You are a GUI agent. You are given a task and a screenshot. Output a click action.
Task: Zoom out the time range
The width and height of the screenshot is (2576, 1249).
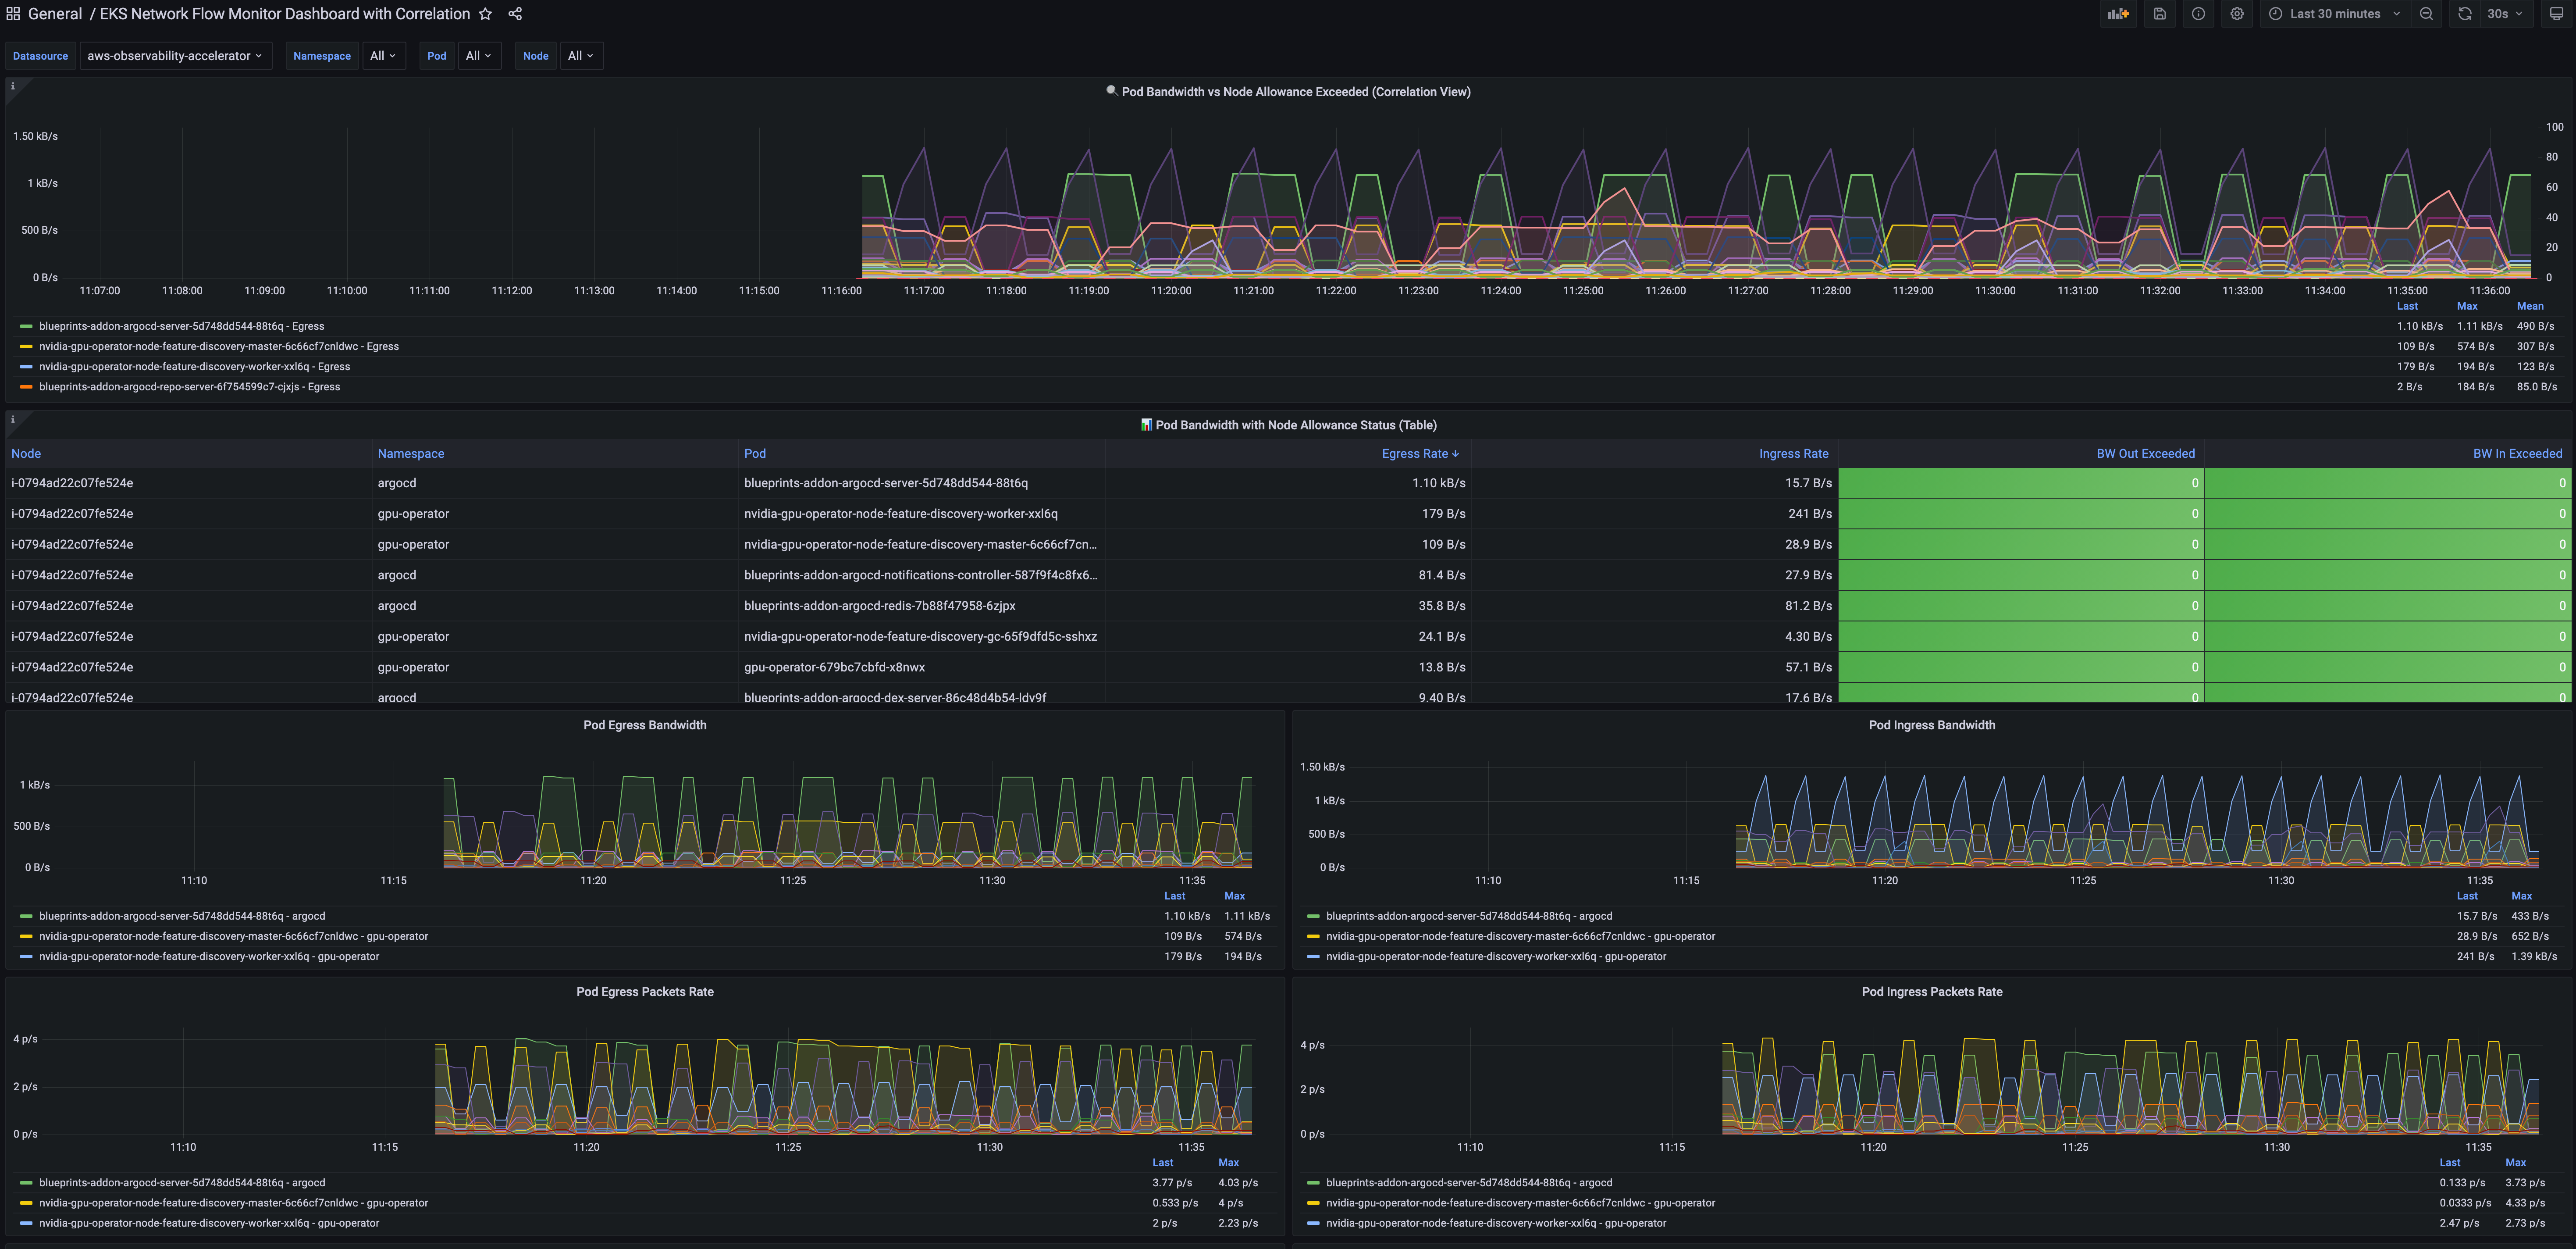(x=2426, y=14)
